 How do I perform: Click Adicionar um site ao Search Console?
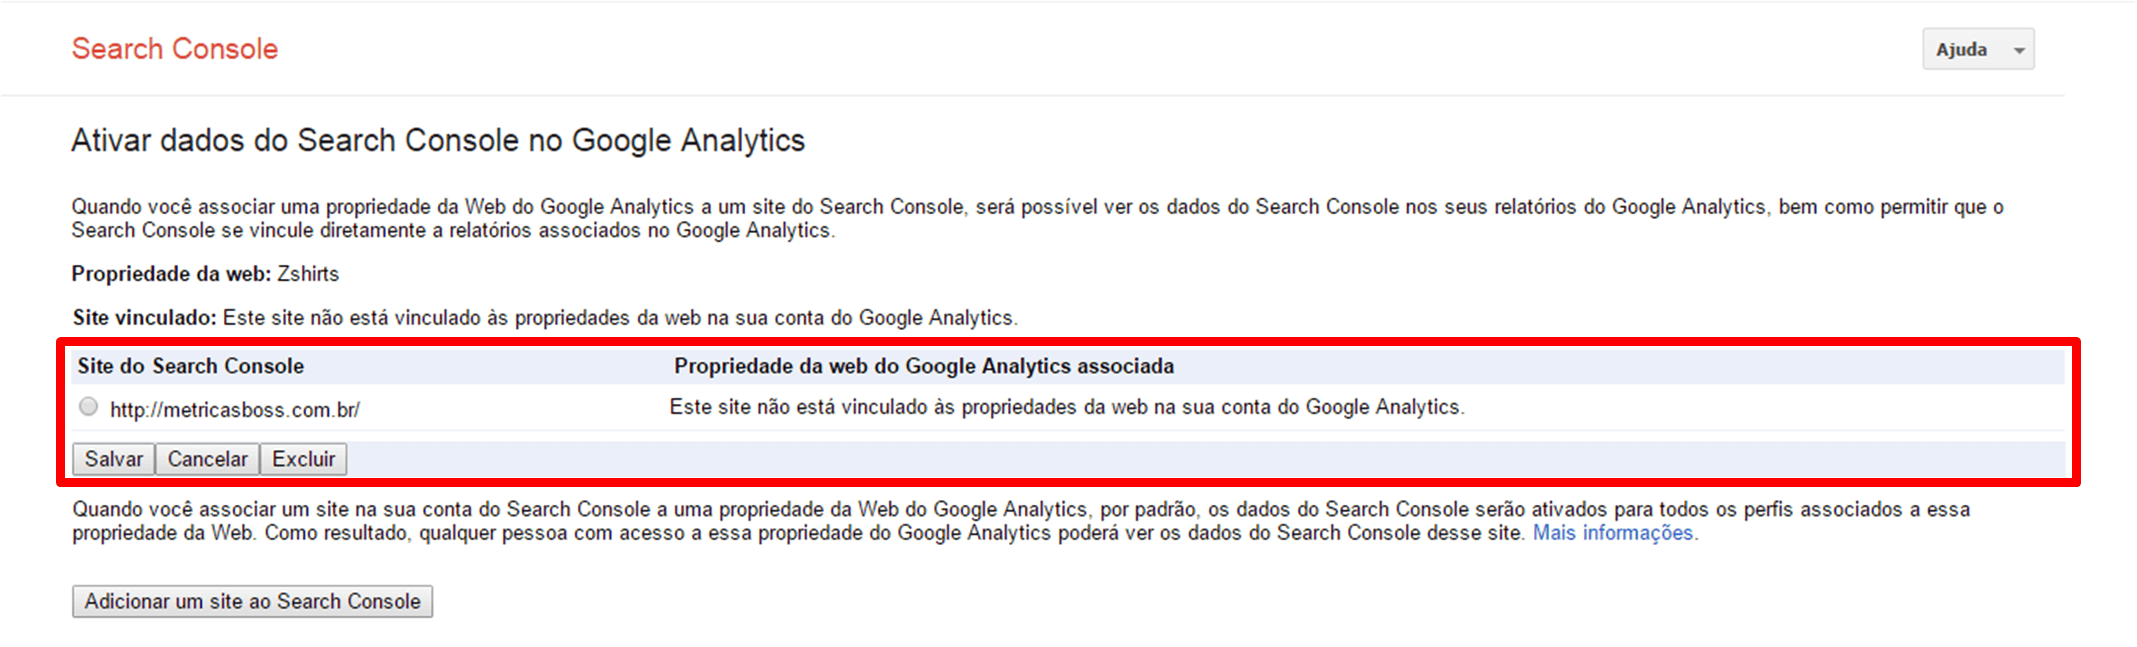252,601
